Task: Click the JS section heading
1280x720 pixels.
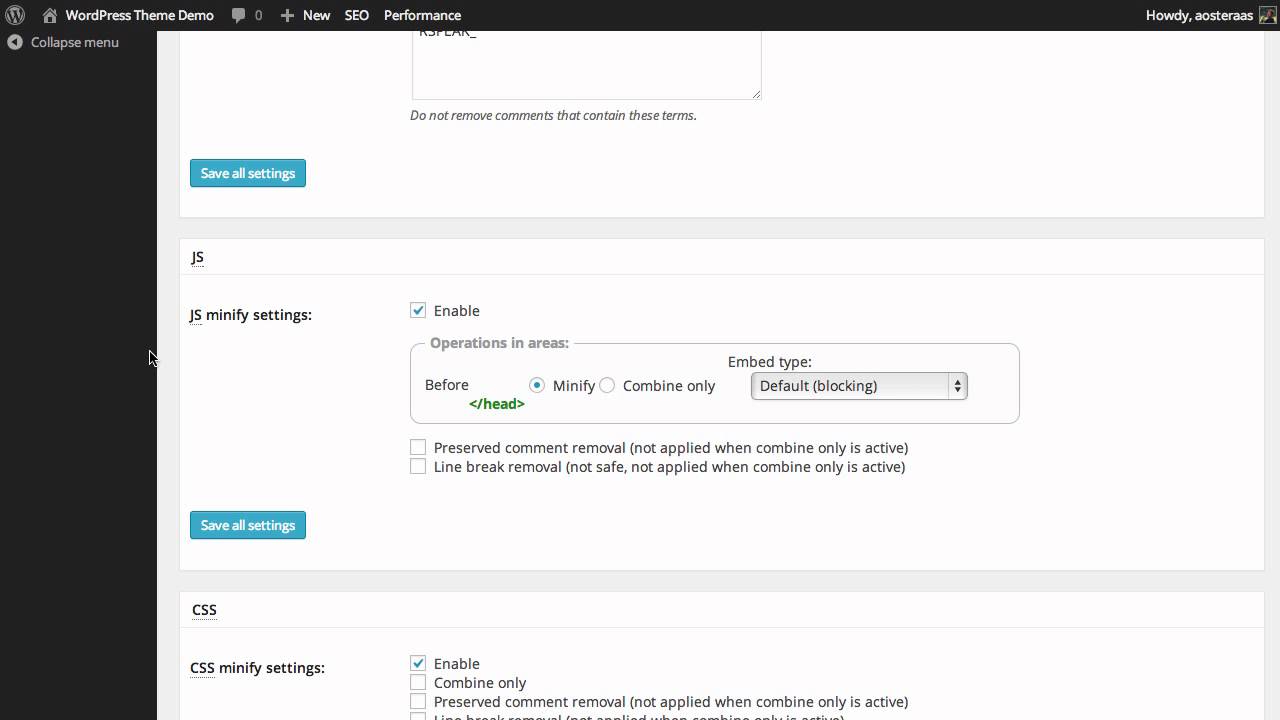Action: click(x=197, y=257)
